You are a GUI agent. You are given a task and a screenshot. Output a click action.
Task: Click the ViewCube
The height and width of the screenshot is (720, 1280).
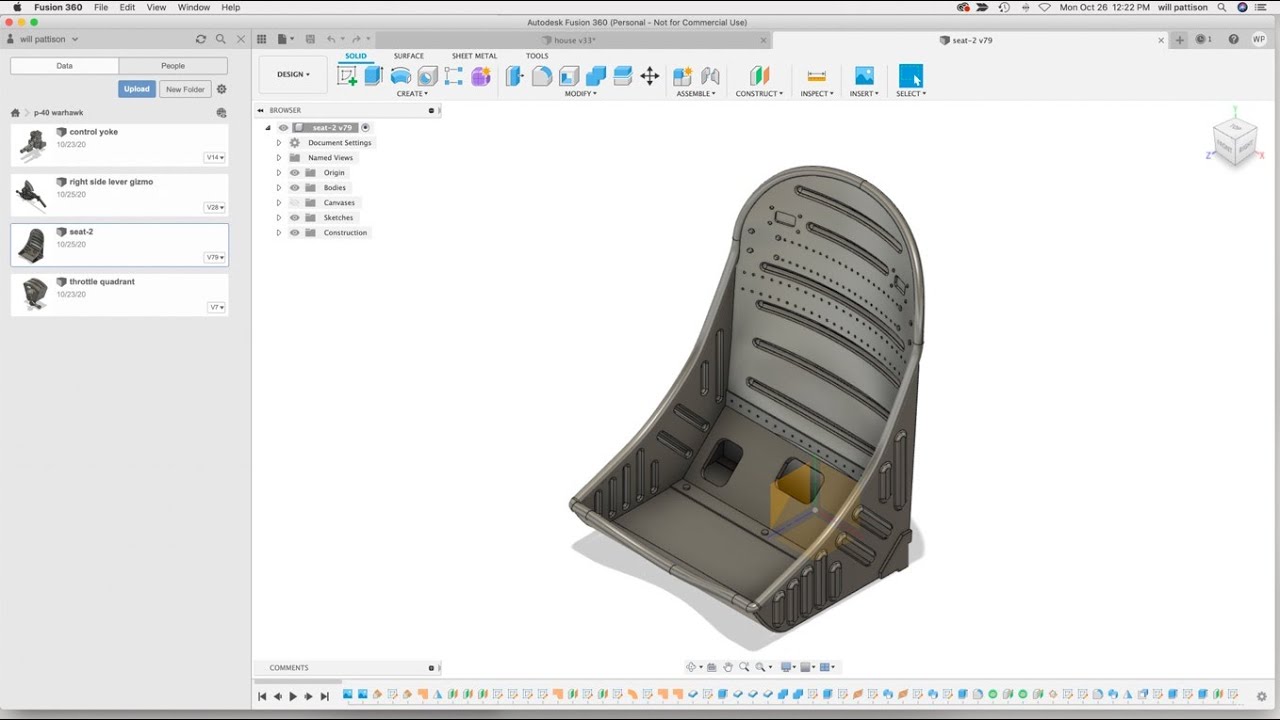[x=1236, y=141]
